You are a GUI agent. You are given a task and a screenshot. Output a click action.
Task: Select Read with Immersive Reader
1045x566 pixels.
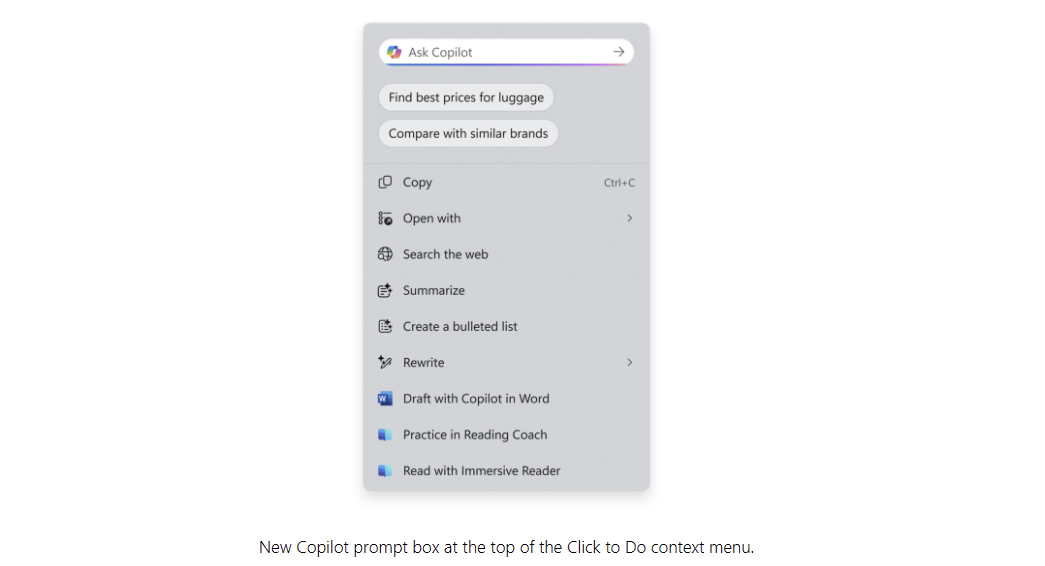(507, 471)
